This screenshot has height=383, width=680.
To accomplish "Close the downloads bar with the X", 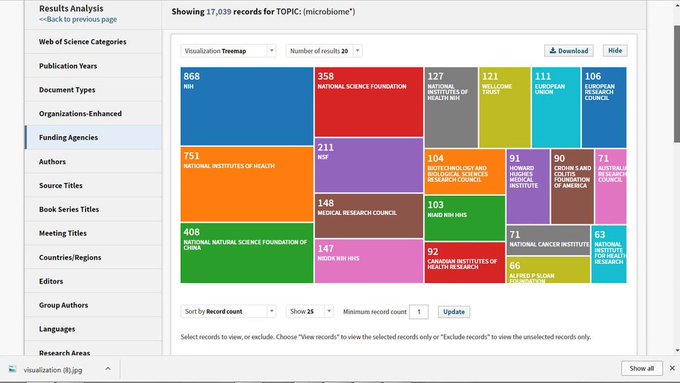I will tap(672, 368).
